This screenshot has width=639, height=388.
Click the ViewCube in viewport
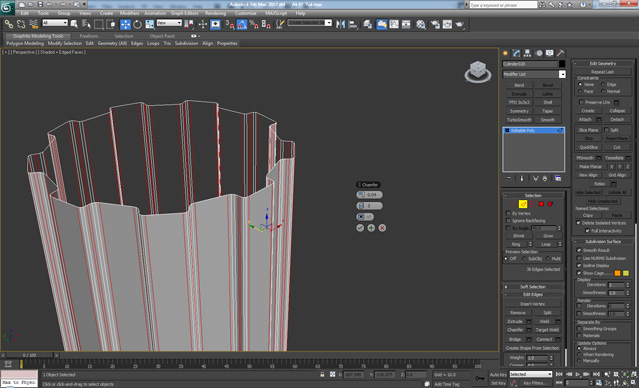click(478, 71)
